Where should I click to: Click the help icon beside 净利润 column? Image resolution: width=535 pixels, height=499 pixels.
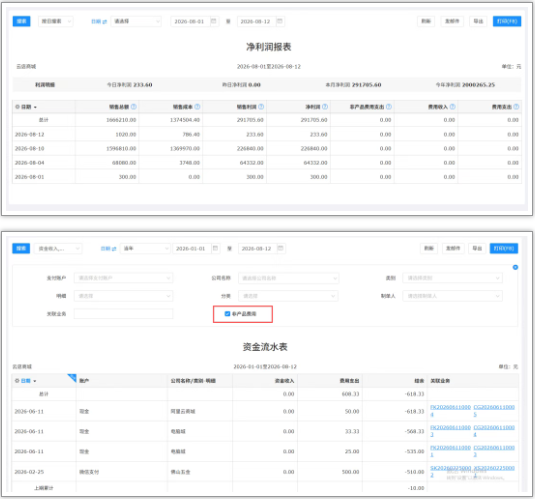click(325, 107)
